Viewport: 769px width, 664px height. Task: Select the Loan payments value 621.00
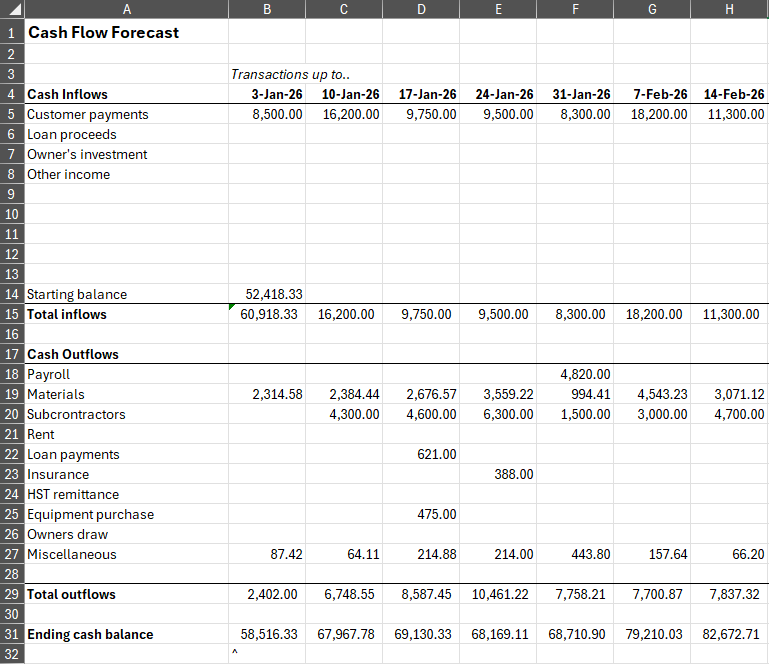pyautogui.click(x=421, y=454)
